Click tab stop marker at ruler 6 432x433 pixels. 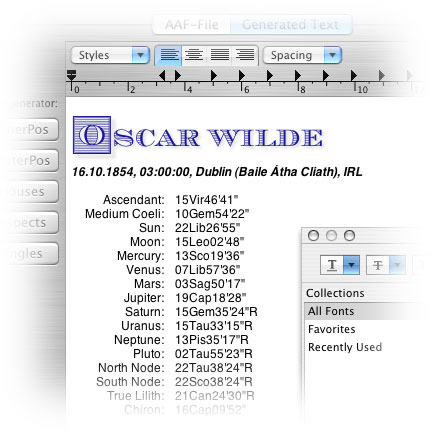242,76
